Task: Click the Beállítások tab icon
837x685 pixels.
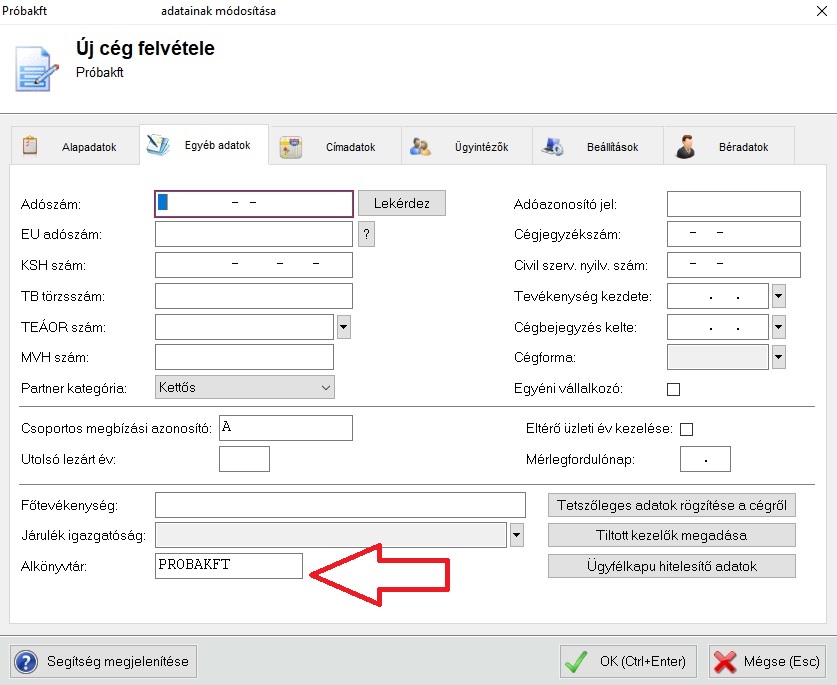Action: (553, 147)
